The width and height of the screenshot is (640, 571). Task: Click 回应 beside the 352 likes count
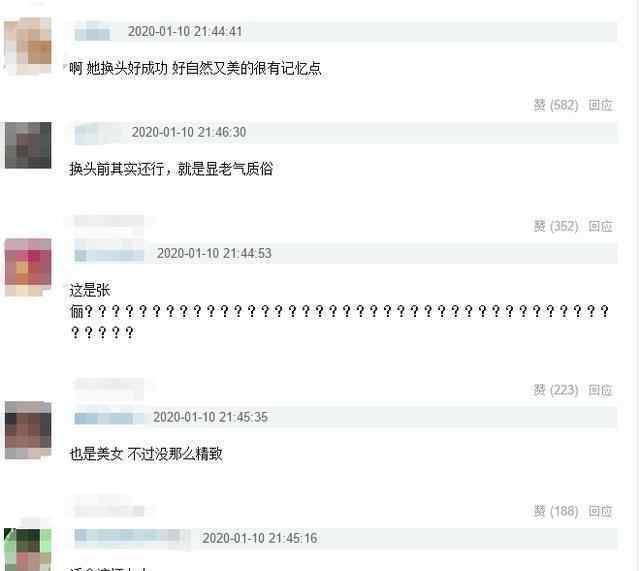pyautogui.click(x=600, y=226)
